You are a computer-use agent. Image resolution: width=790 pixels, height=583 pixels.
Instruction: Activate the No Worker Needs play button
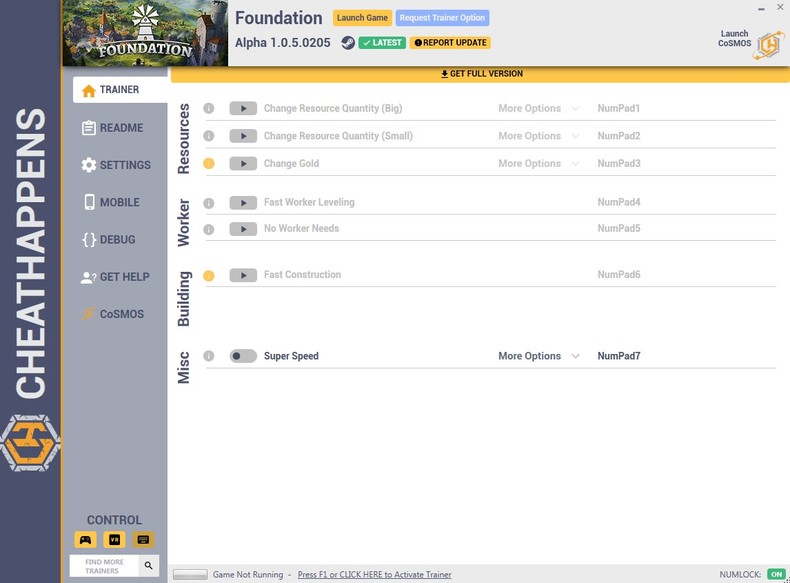click(243, 229)
